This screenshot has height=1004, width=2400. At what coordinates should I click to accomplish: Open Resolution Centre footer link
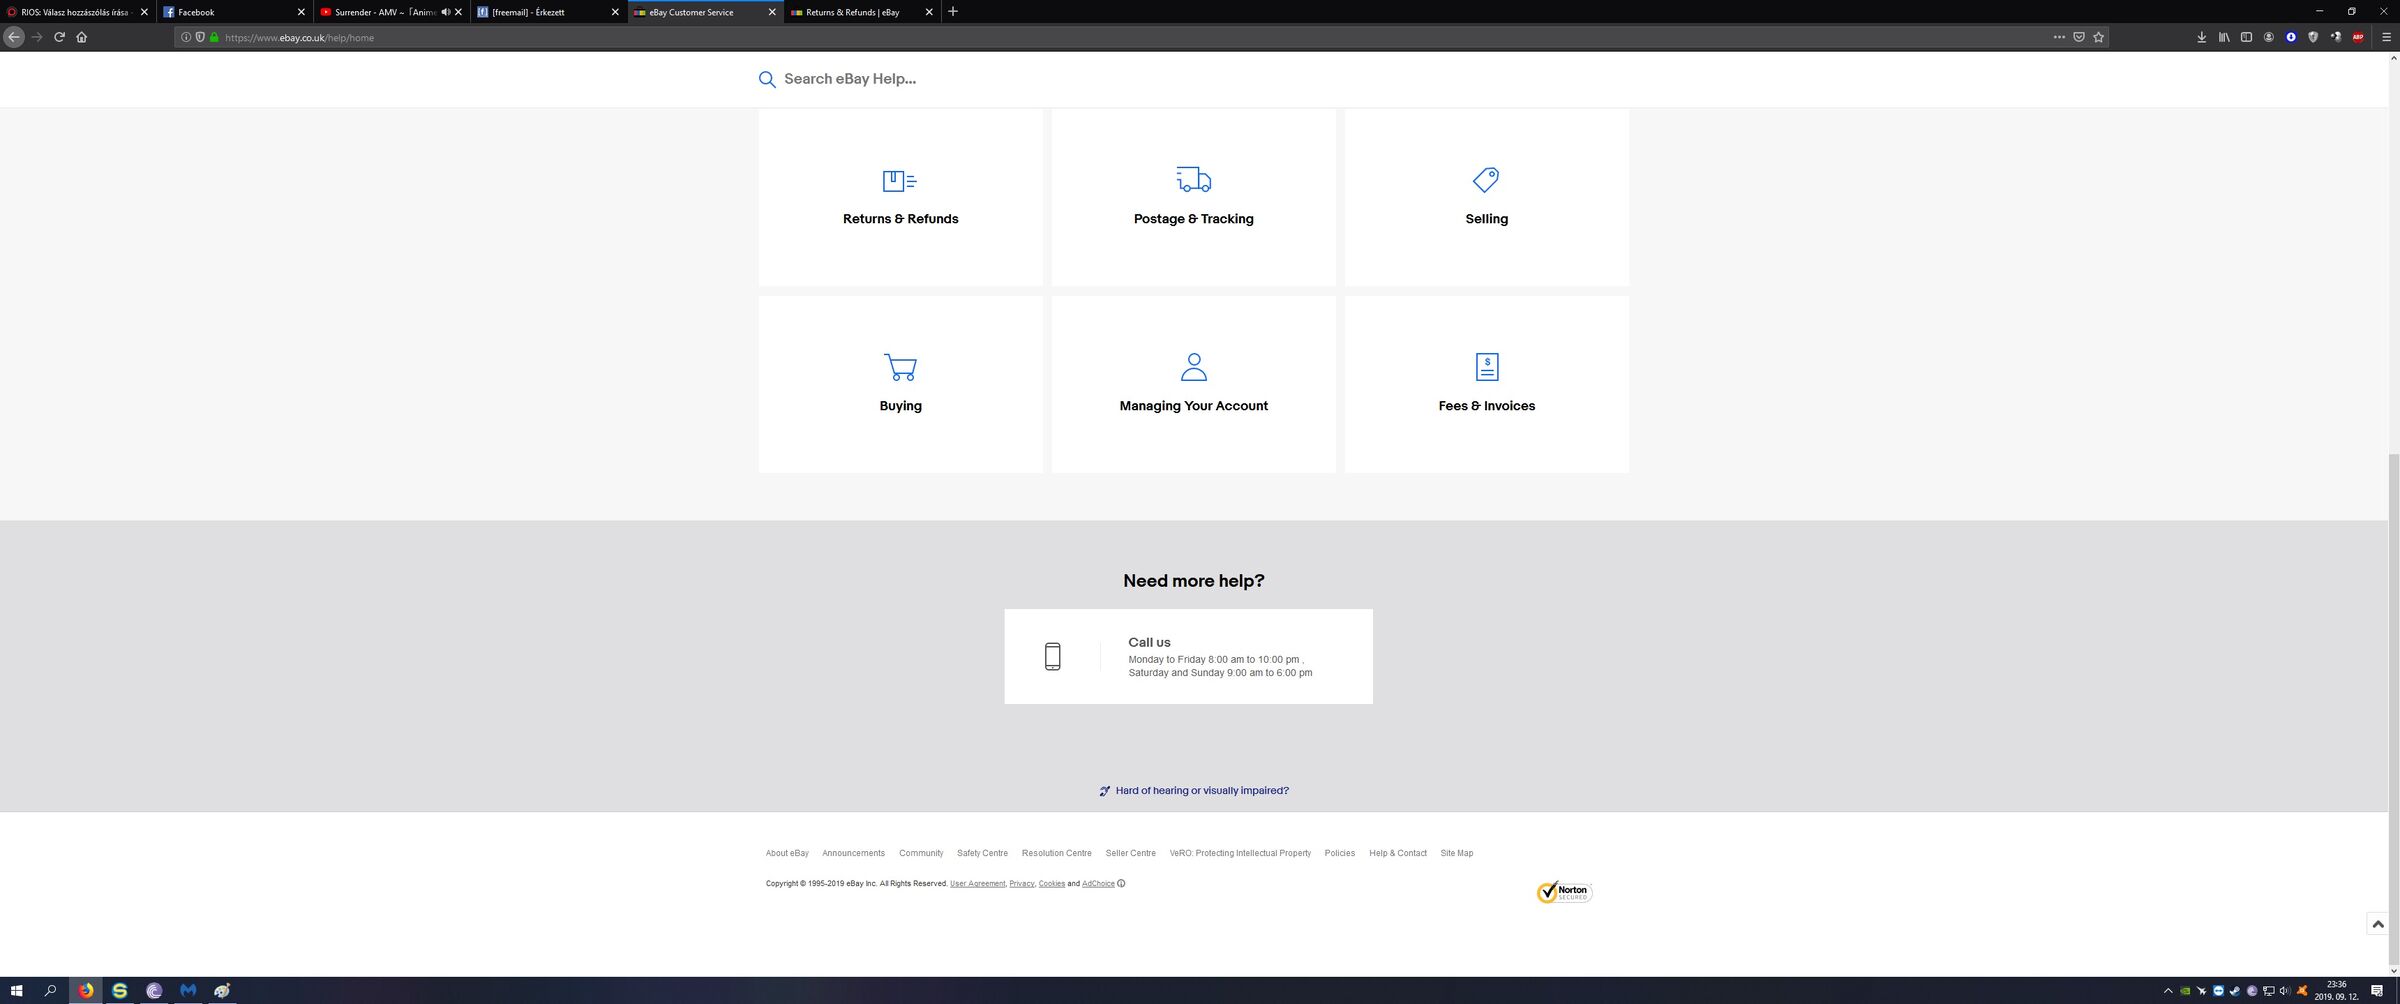coord(1057,853)
